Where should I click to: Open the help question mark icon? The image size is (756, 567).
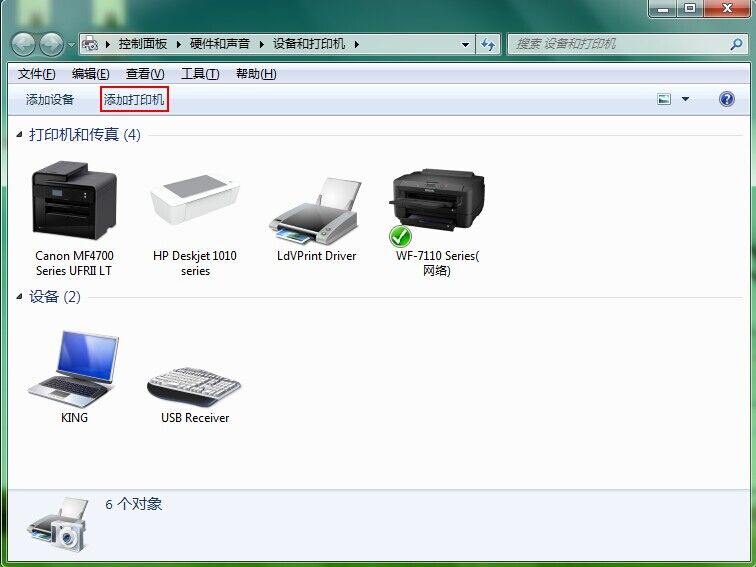click(727, 99)
